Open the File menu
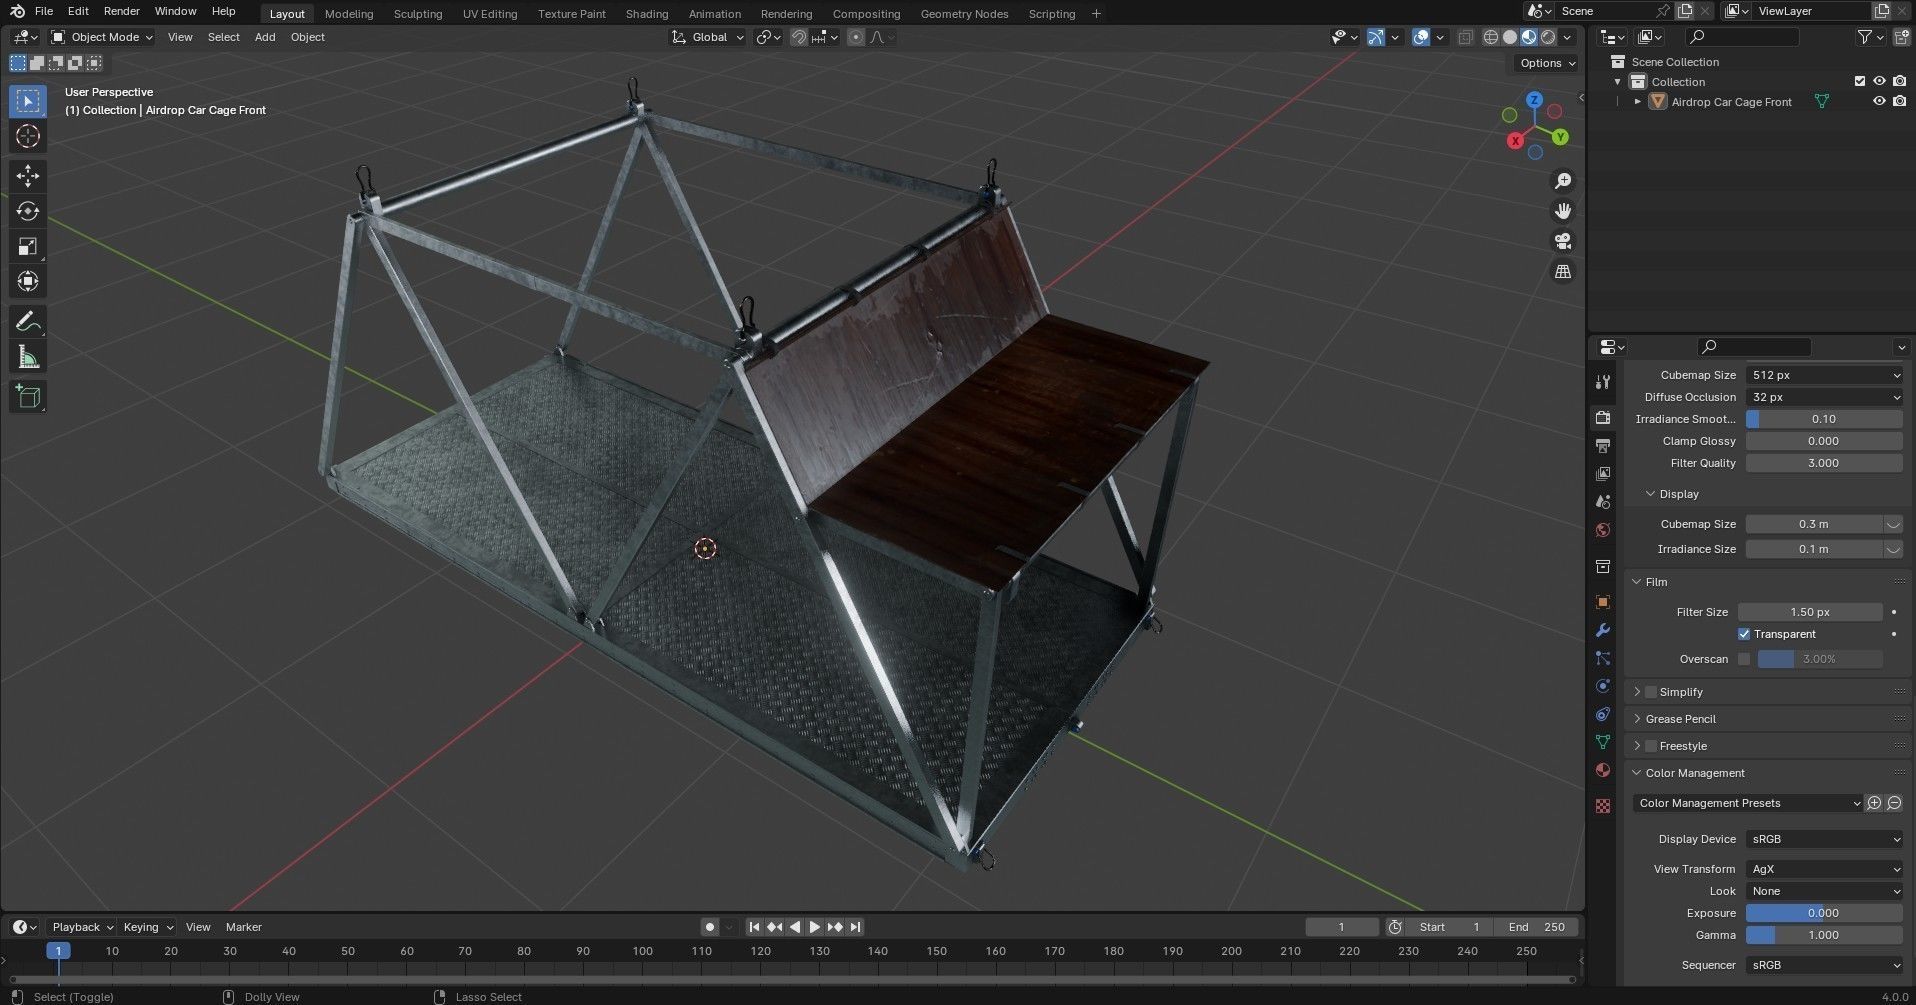This screenshot has height=1005, width=1916. tap(43, 11)
